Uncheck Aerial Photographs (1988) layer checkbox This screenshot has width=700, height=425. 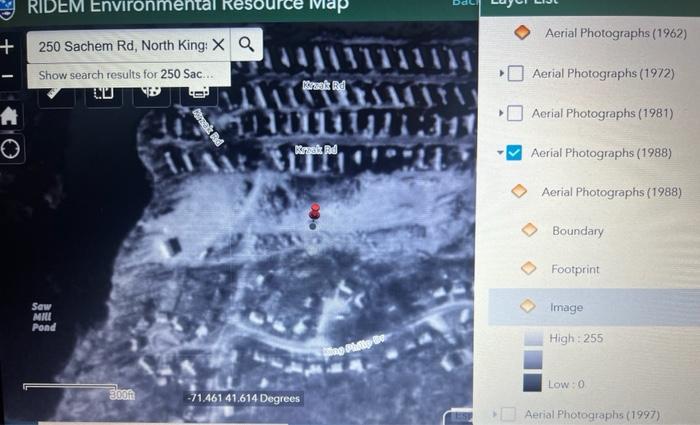click(514, 153)
